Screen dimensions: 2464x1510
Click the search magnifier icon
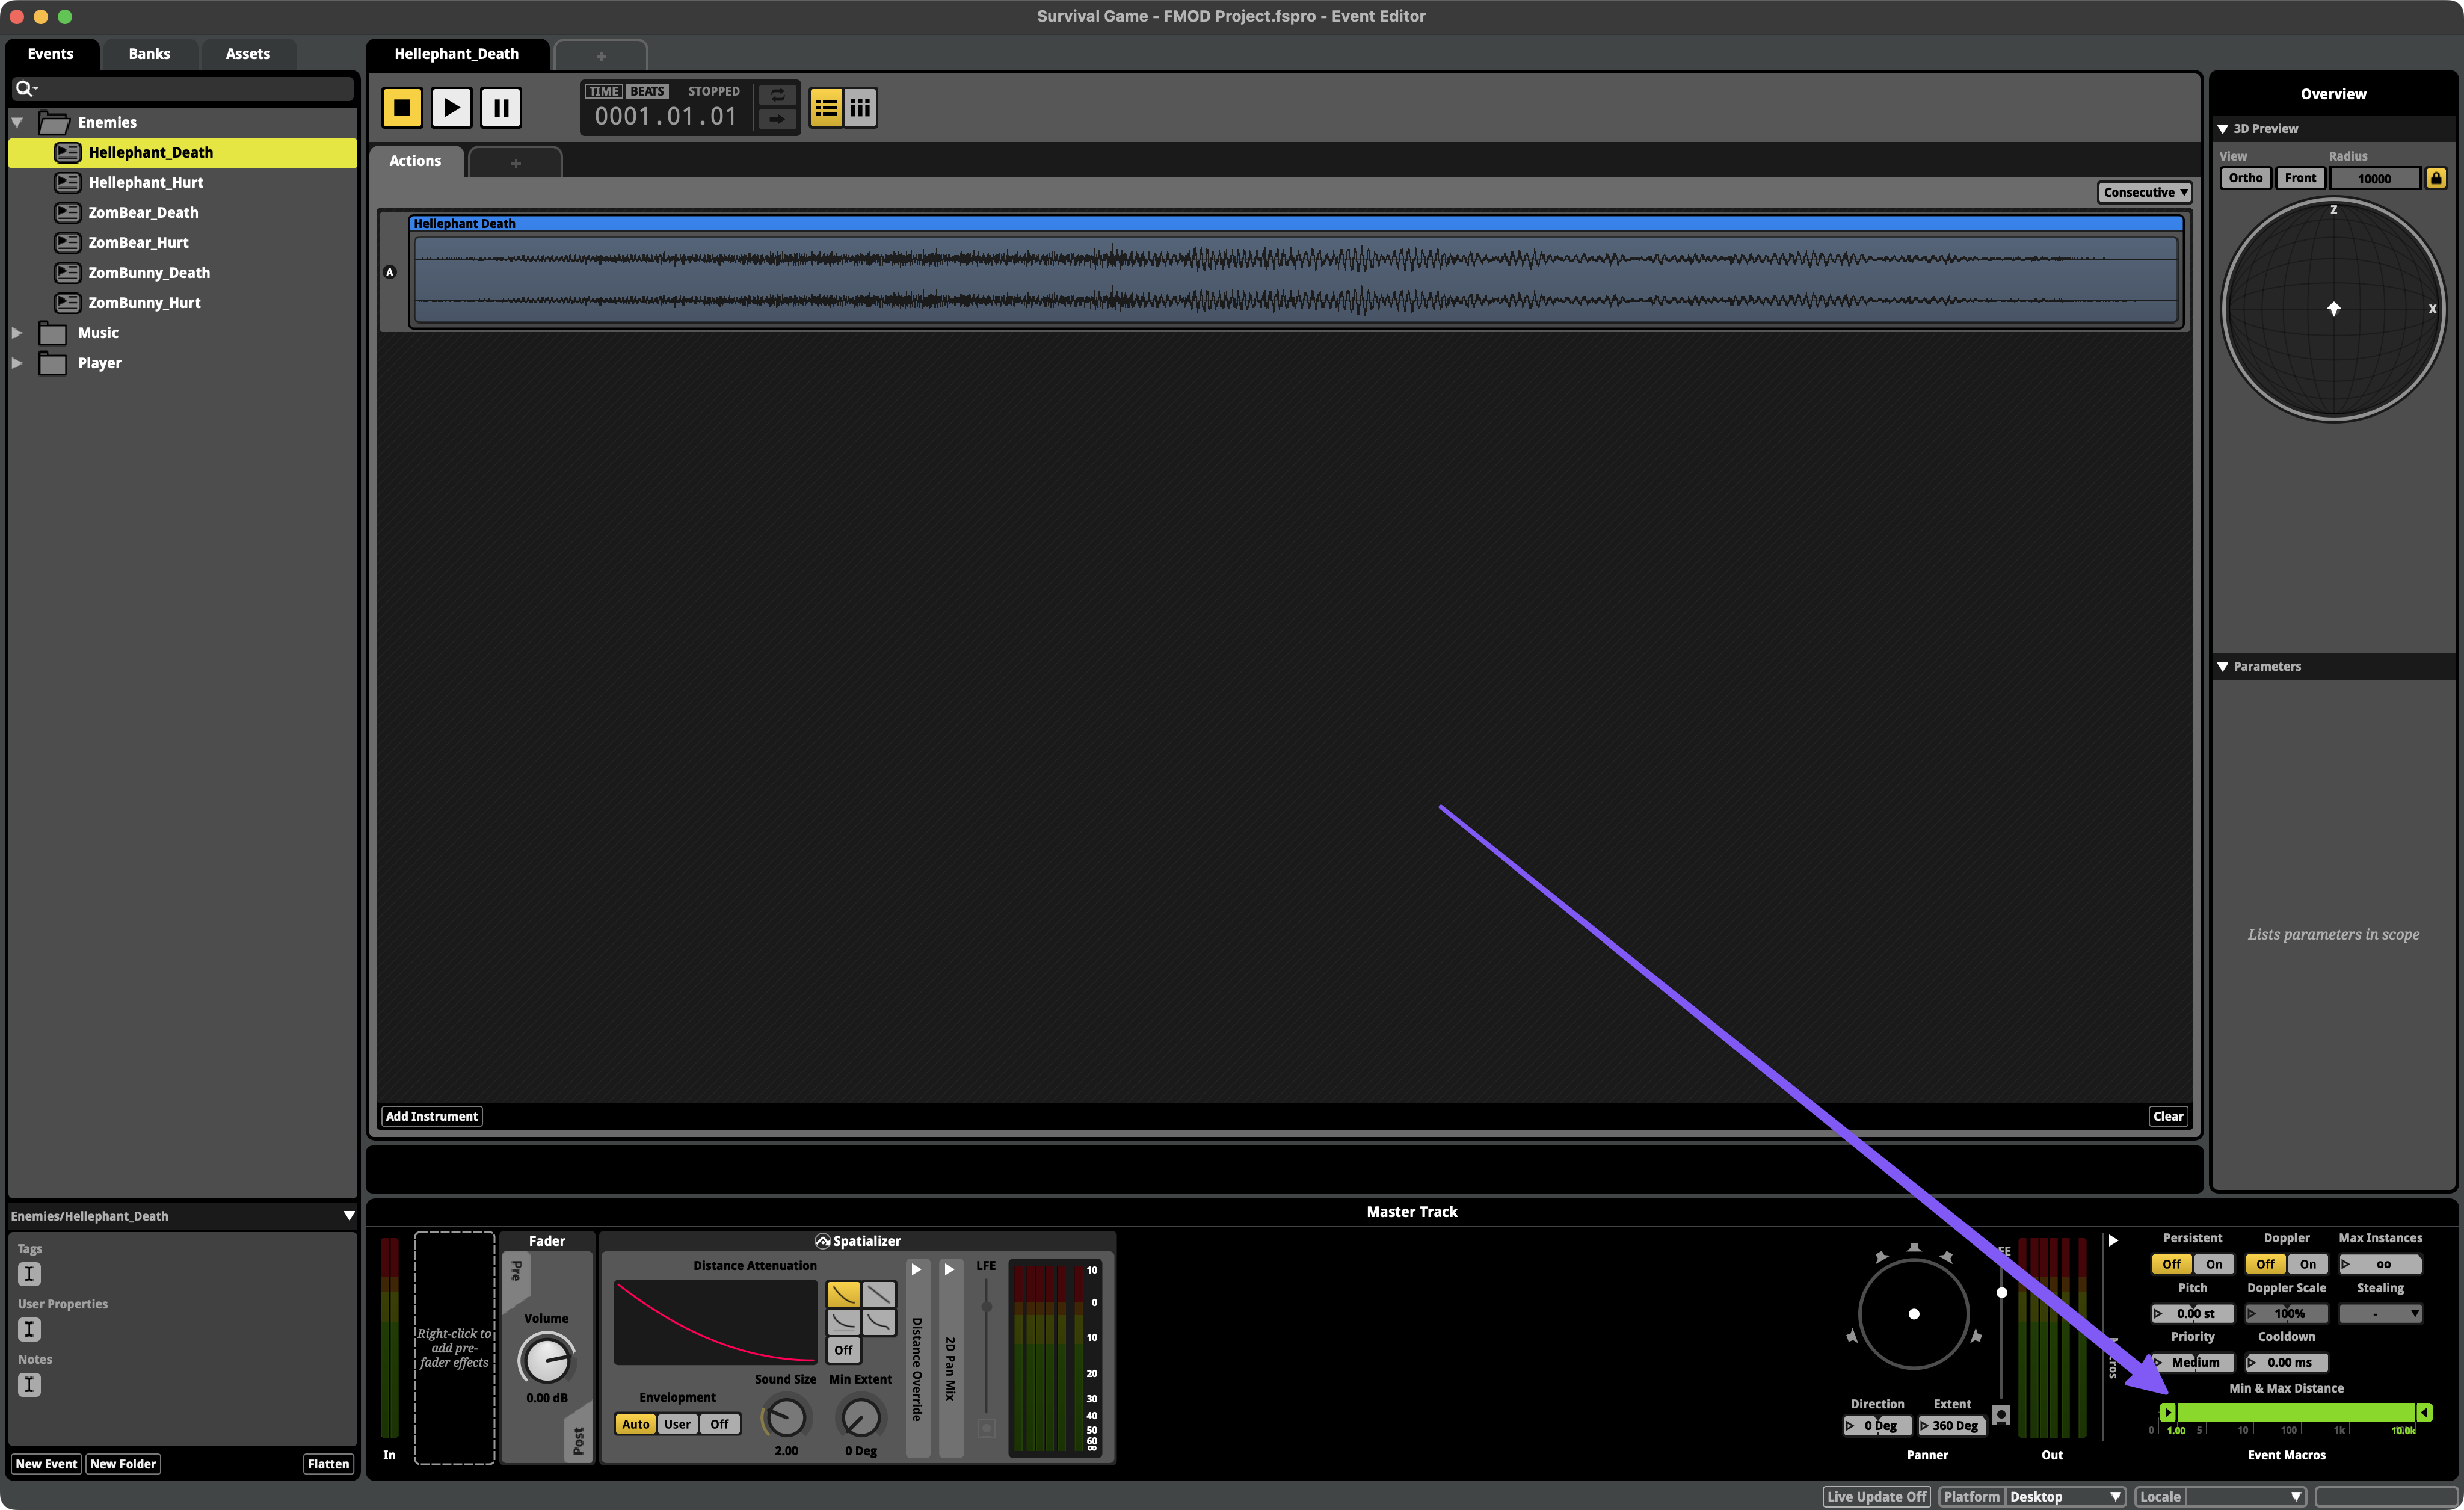click(x=24, y=89)
